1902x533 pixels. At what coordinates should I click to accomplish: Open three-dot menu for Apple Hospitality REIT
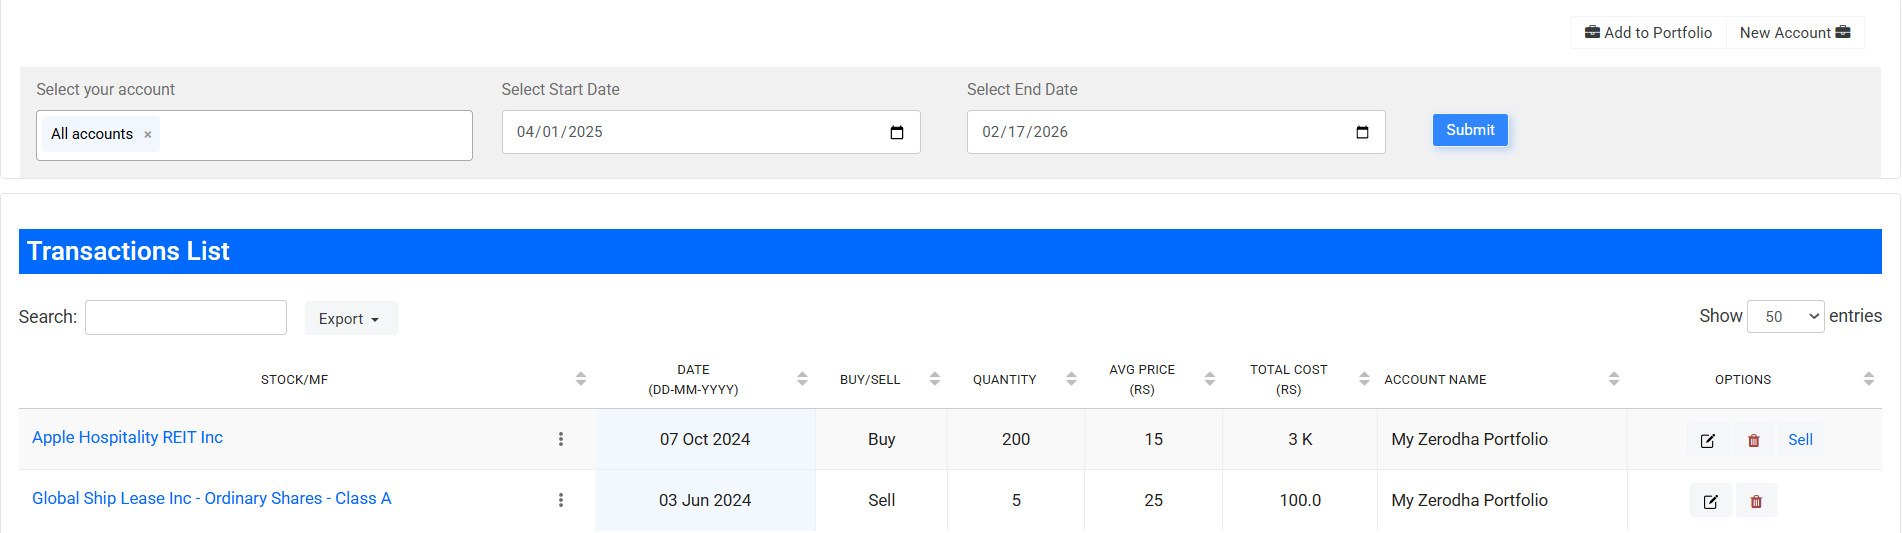(x=561, y=439)
